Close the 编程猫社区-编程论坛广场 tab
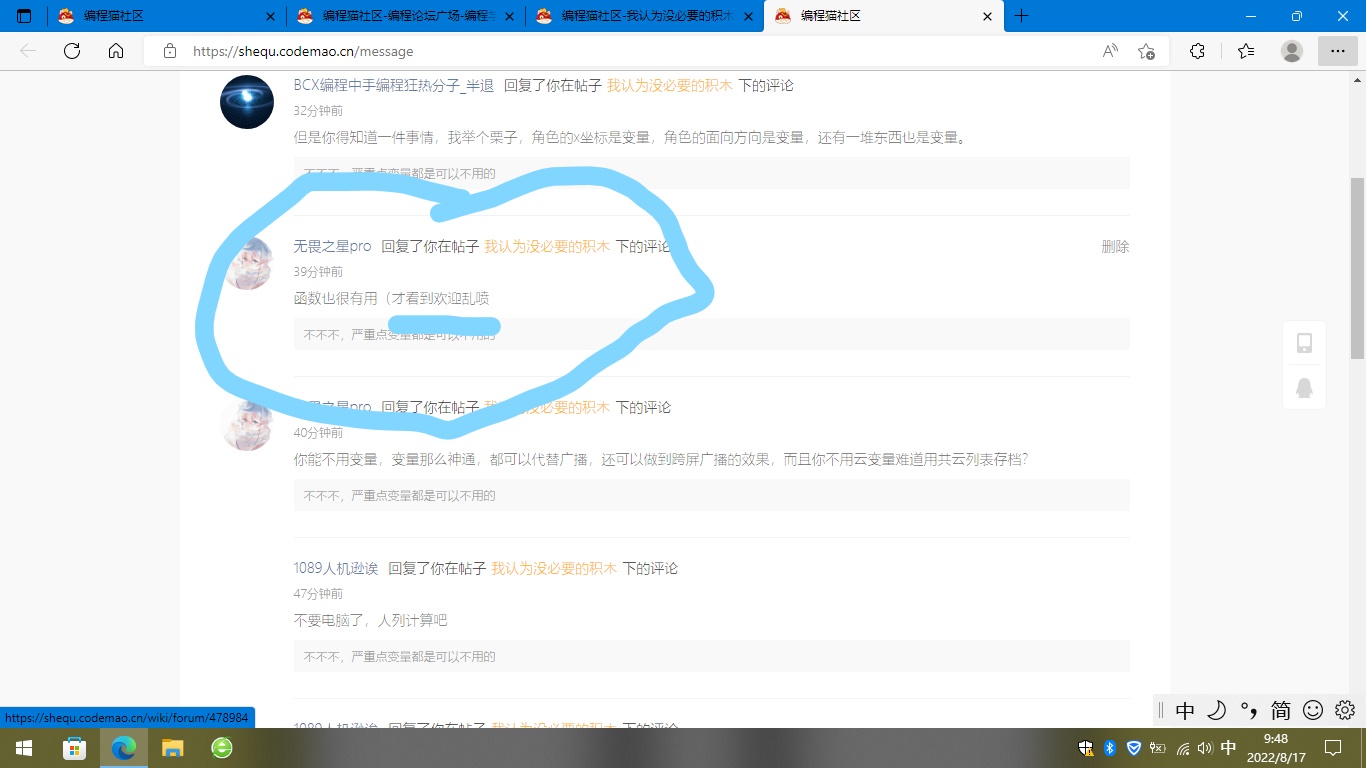1366x768 pixels. [x=510, y=16]
